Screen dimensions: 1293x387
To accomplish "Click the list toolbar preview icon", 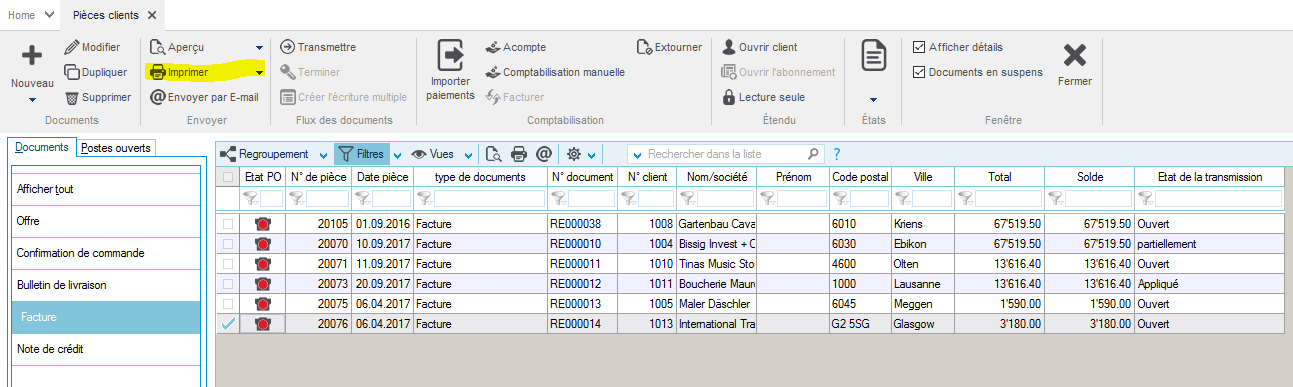I will pyautogui.click(x=493, y=154).
